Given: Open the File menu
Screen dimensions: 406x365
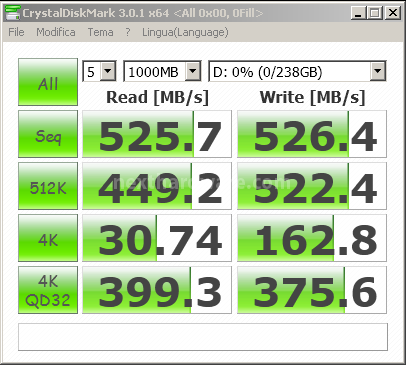Looking at the screenshot, I should [16, 32].
